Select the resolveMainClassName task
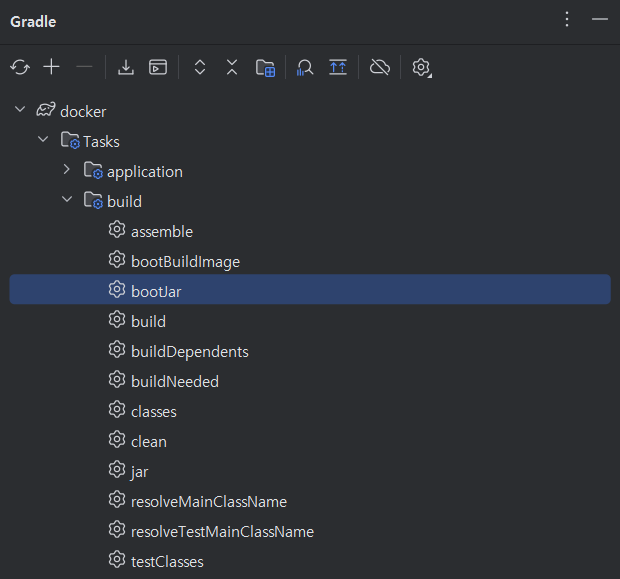The width and height of the screenshot is (620, 579). point(310,501)
